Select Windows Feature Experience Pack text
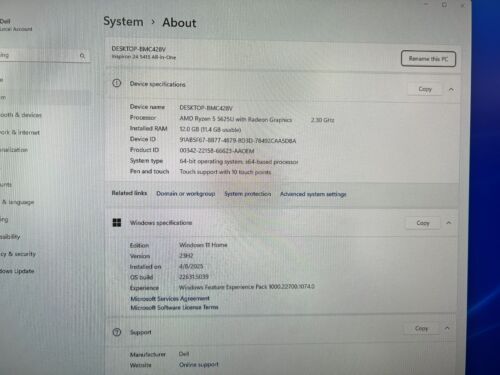The height and width of the screenshot is (375, 500). [x=247, y=287]
